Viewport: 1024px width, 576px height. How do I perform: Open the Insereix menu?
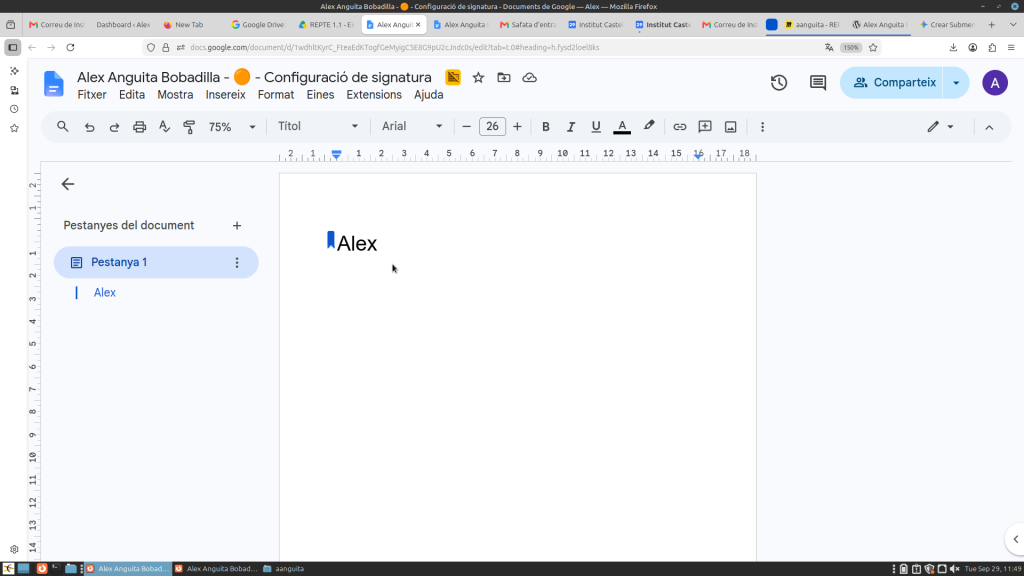pos(225,95)
